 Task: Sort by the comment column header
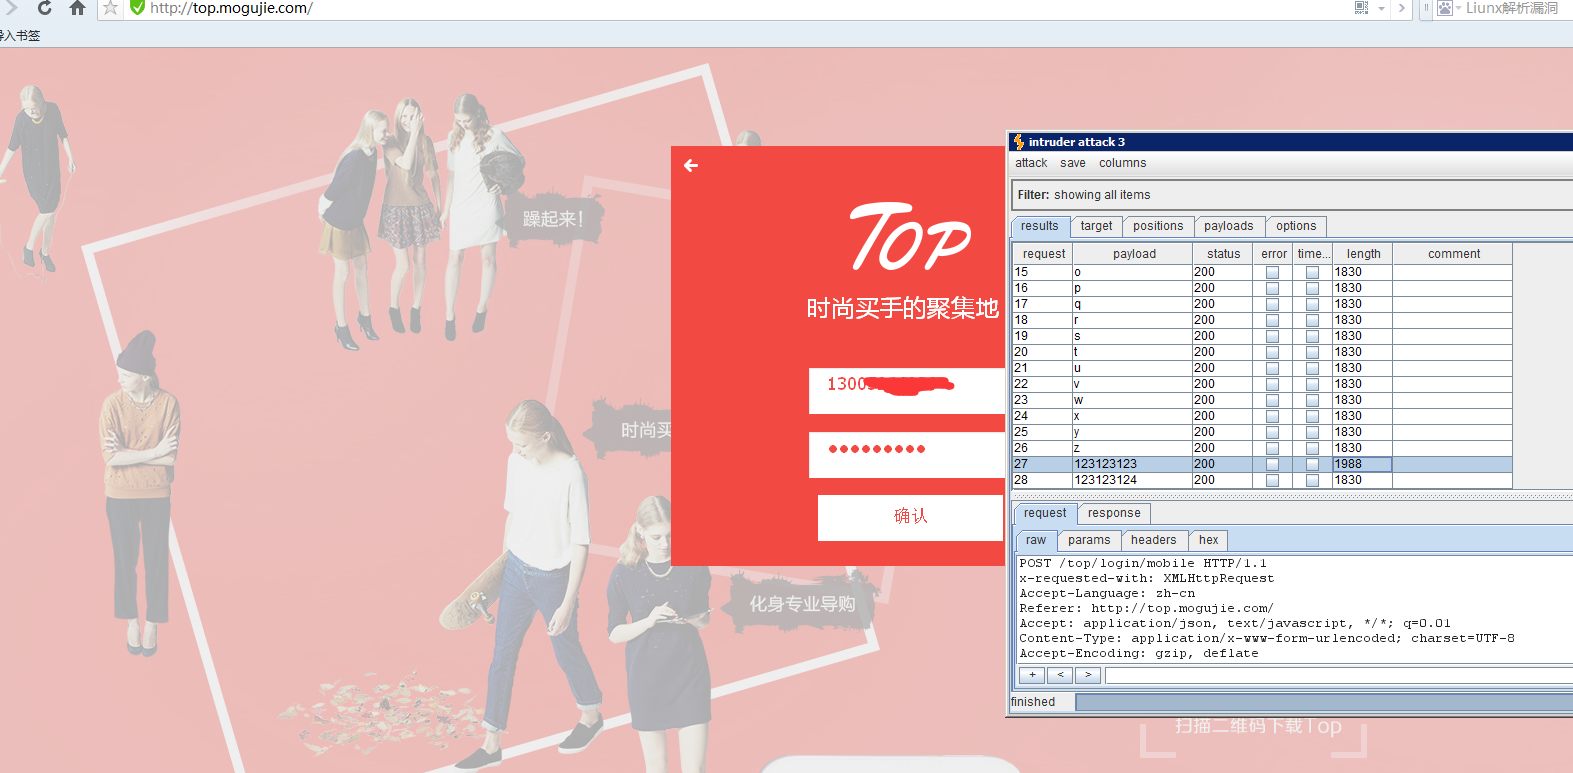coord(1453,254)
